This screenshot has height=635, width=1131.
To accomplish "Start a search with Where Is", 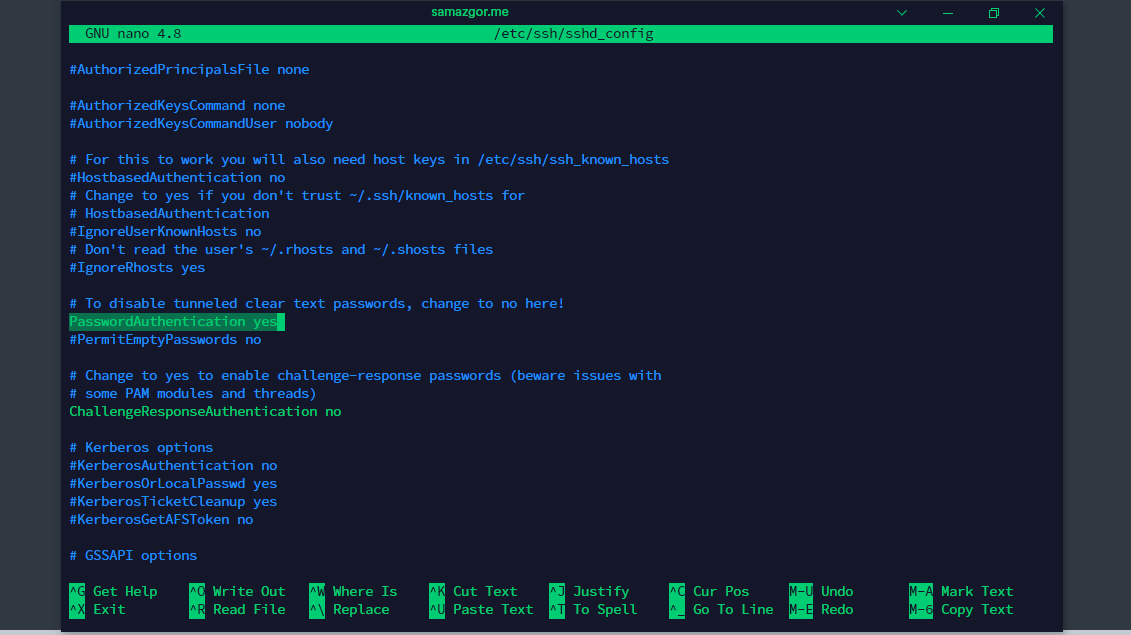I will pos(364,591).
